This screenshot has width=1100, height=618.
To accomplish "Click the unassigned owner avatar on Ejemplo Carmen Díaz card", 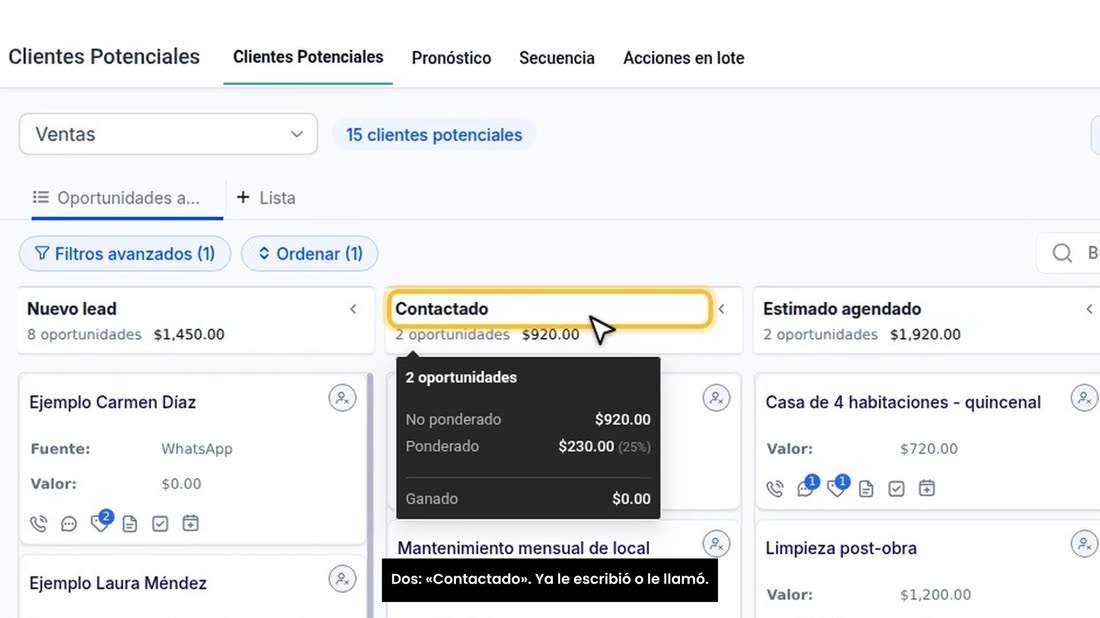I will [x=342, y=398].
